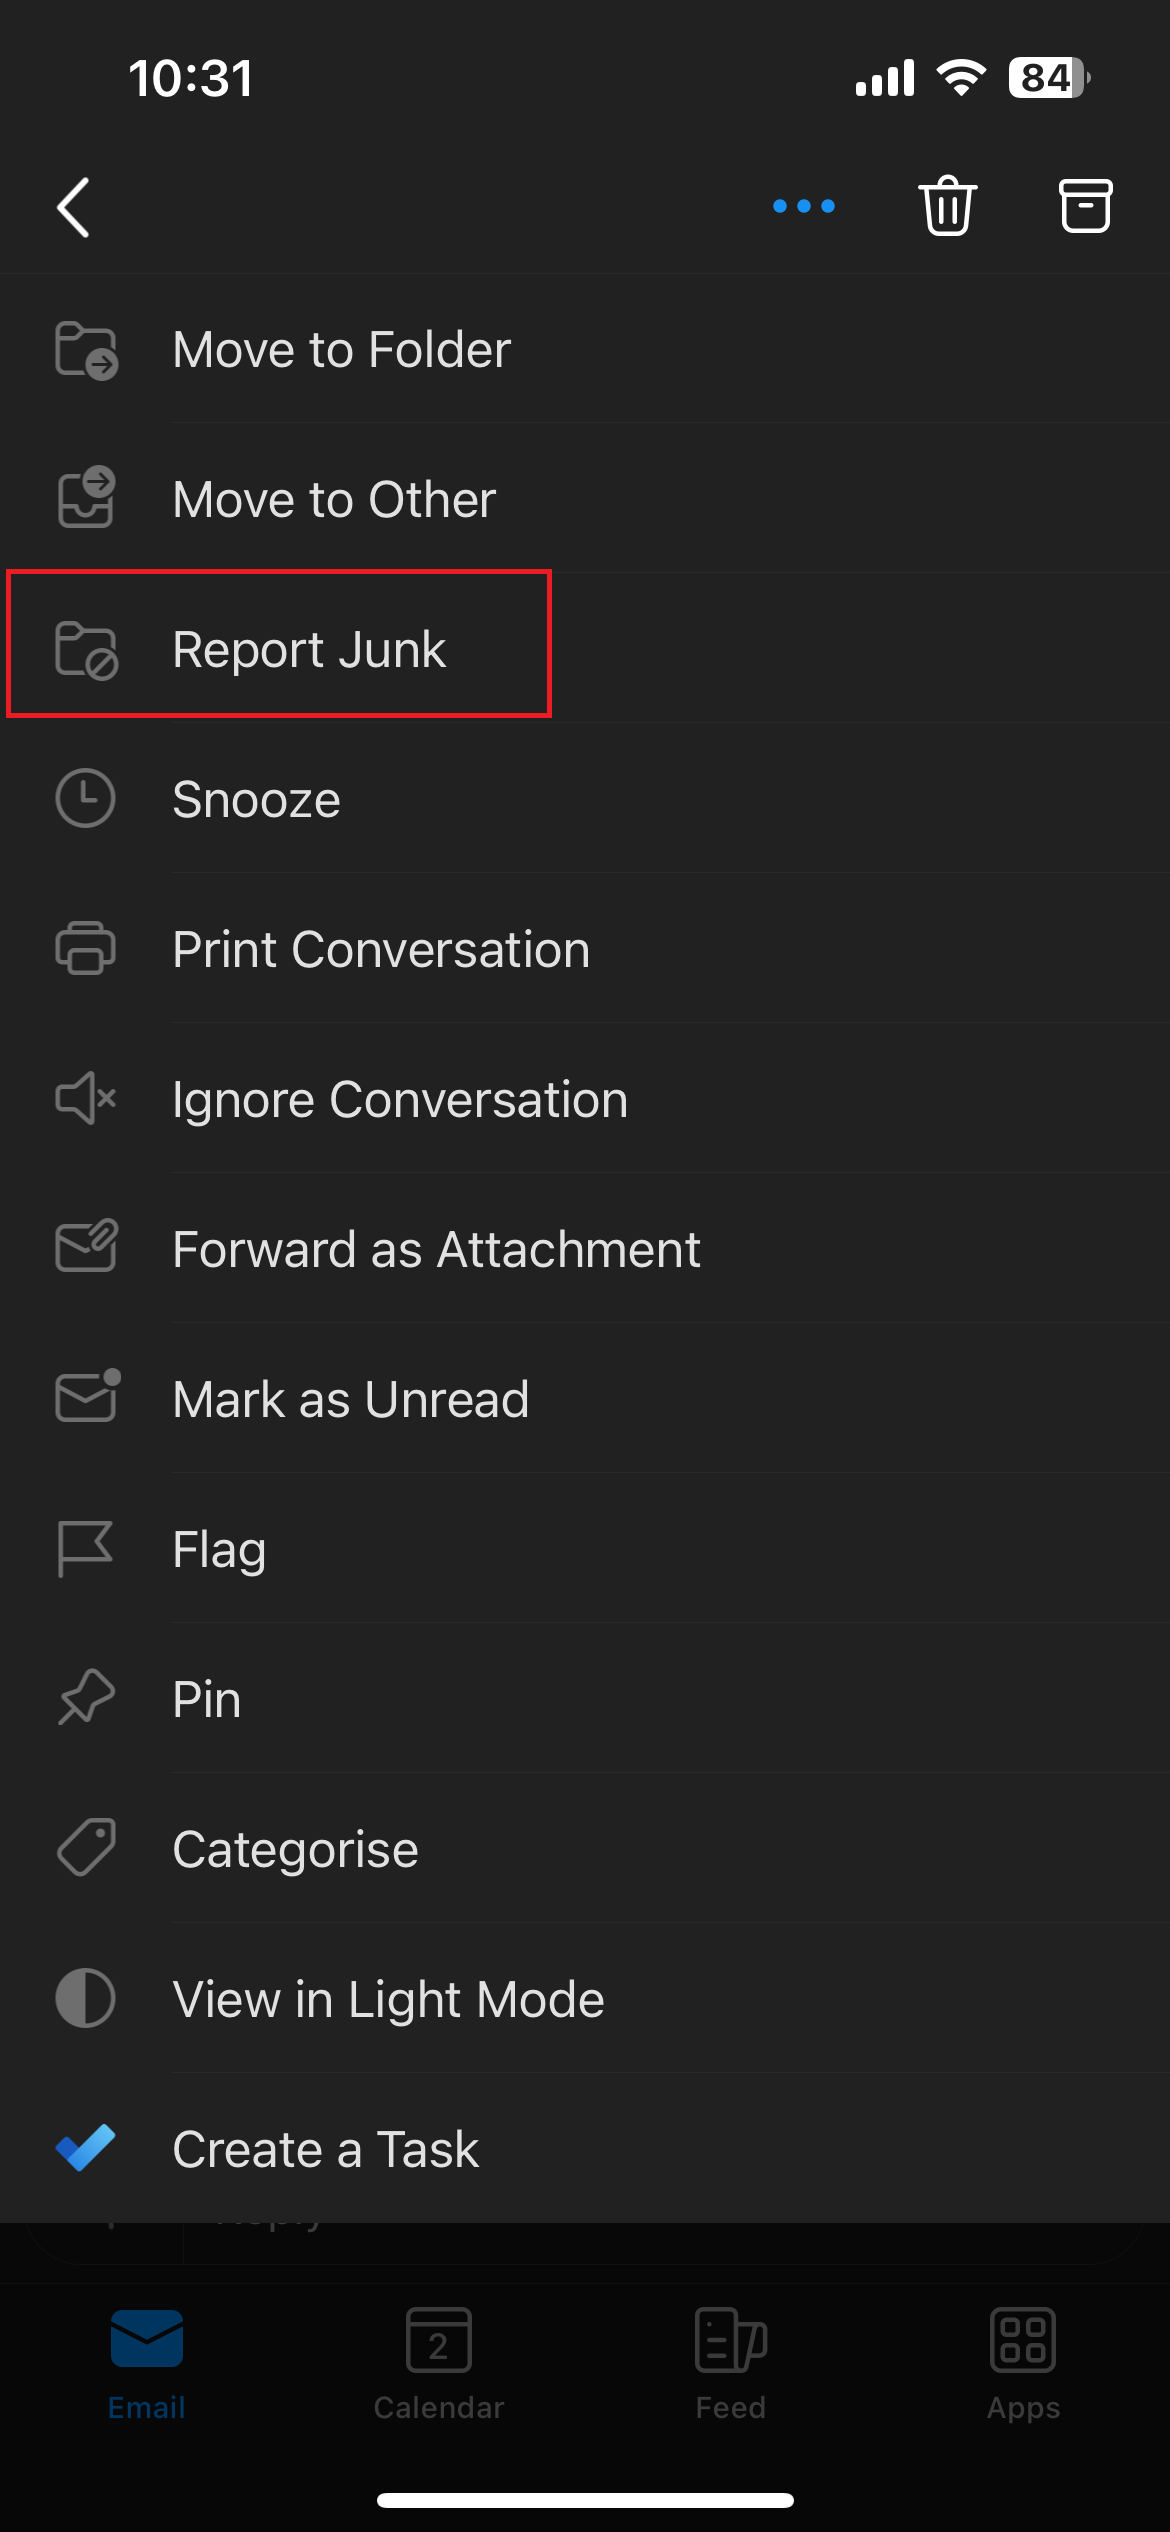Tap the Snooze clock icon
1170x2532 pixels.
click(x=86, y=799)
